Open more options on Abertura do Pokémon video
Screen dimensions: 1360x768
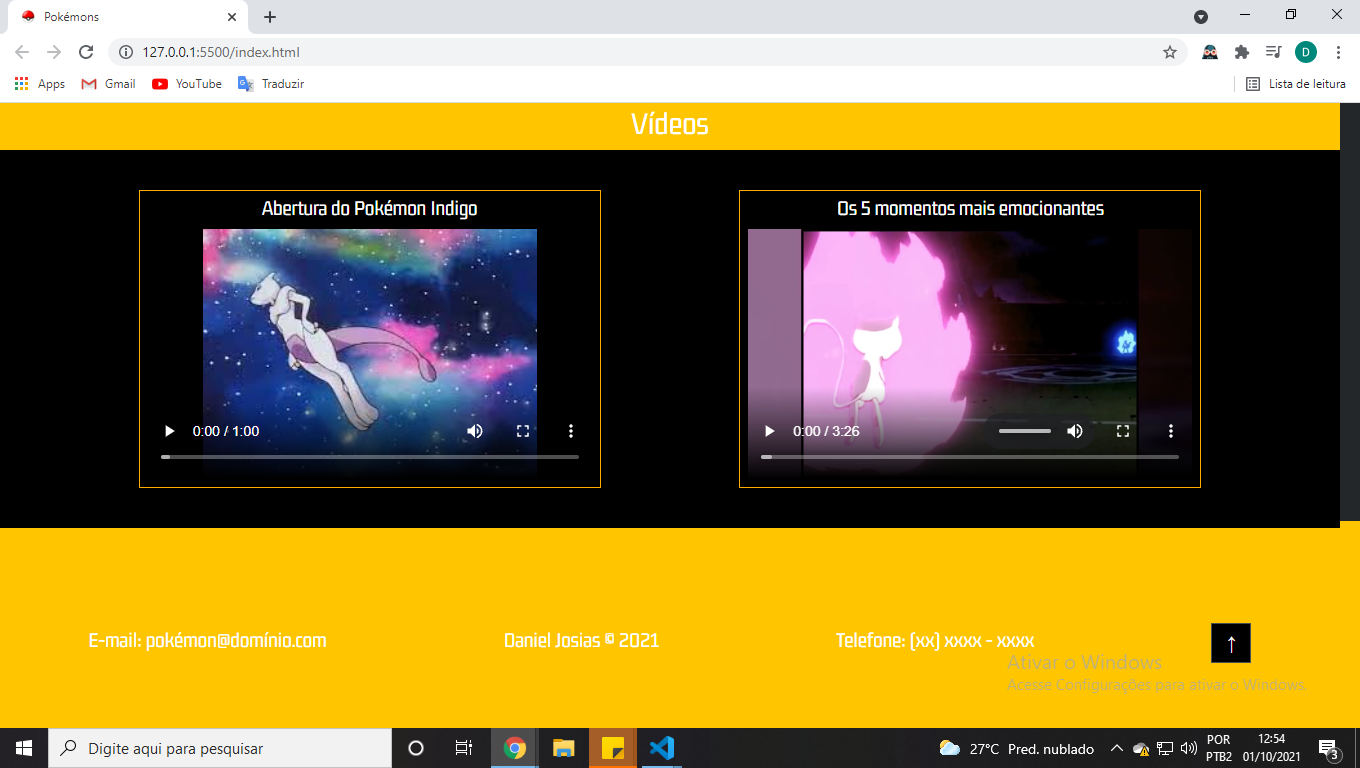(571, 431)
